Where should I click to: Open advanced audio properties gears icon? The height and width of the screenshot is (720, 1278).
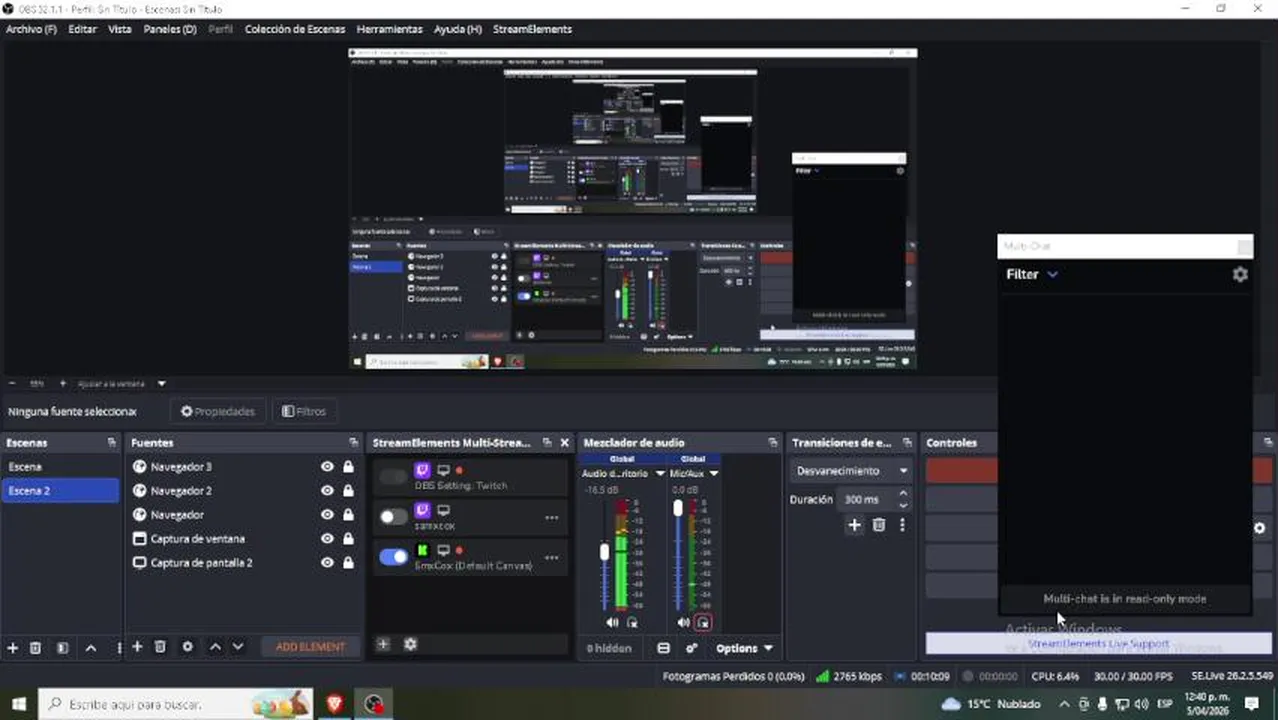coord(691,648)
